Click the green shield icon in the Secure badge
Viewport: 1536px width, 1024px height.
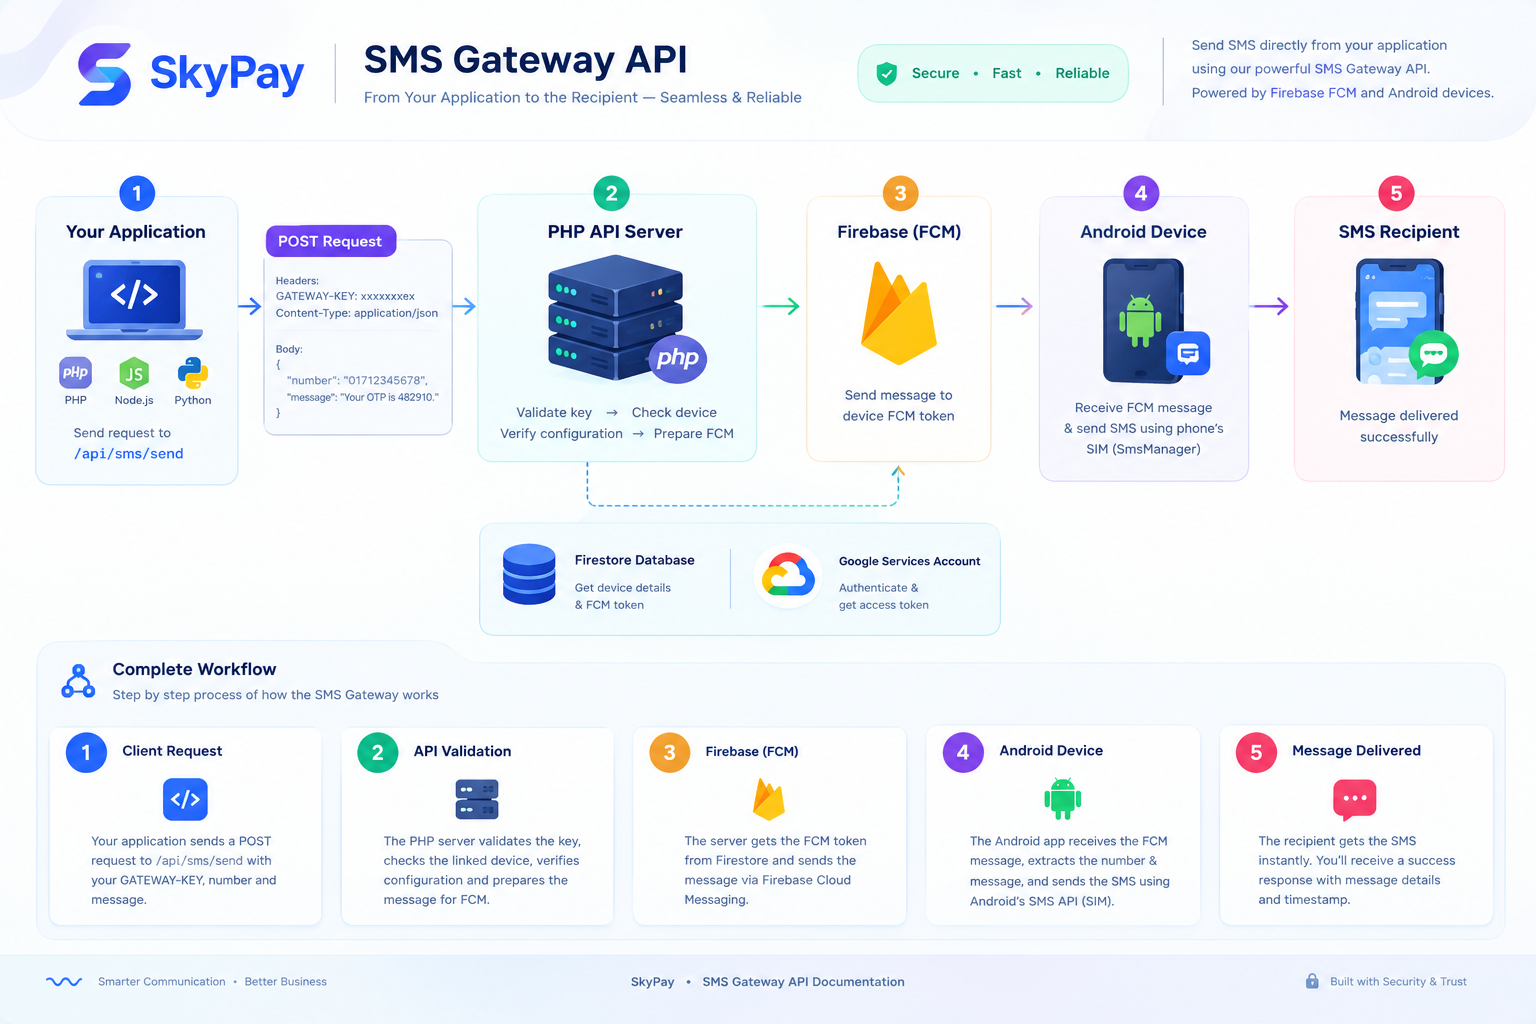pos(886,73)
